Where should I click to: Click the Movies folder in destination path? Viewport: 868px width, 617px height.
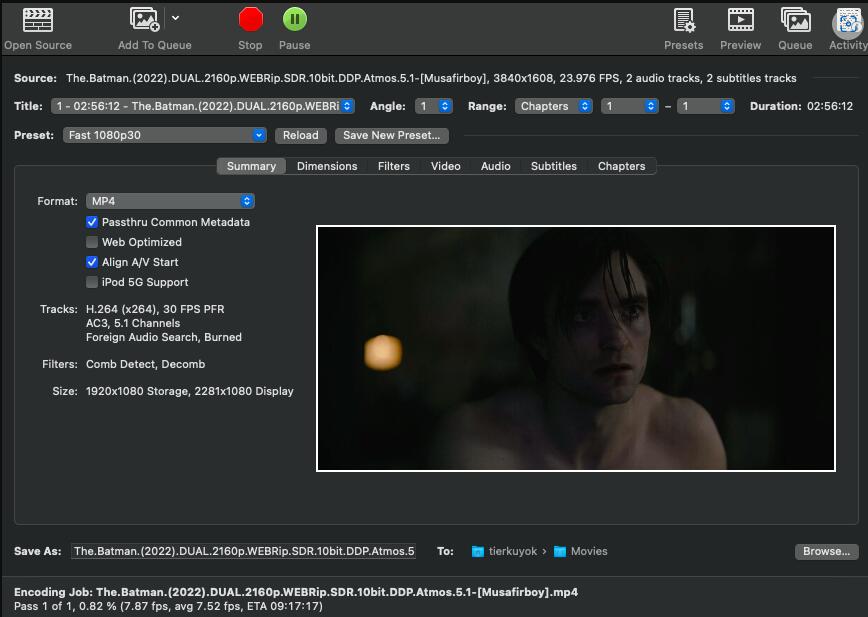click(580, 551)
